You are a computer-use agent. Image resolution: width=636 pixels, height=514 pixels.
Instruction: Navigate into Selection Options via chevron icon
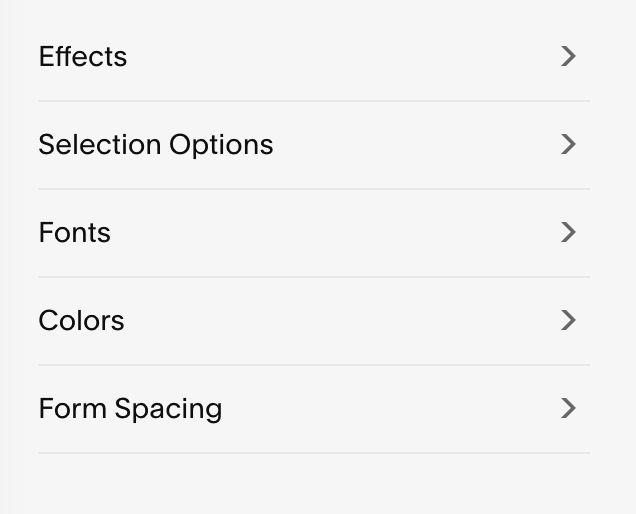tap(568, 144)
